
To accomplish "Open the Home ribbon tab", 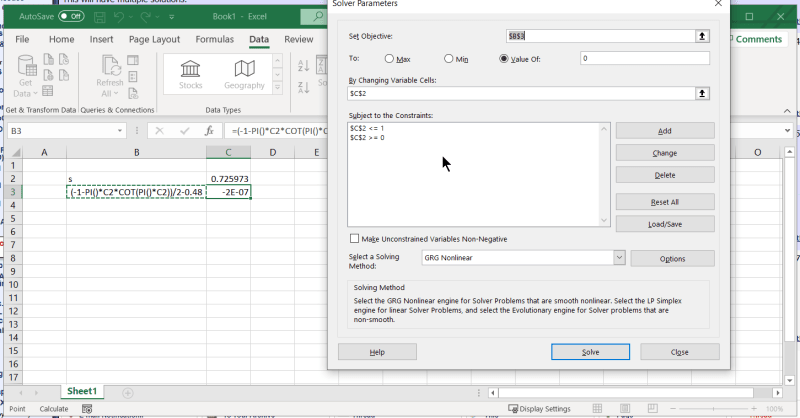I will 61,39.
